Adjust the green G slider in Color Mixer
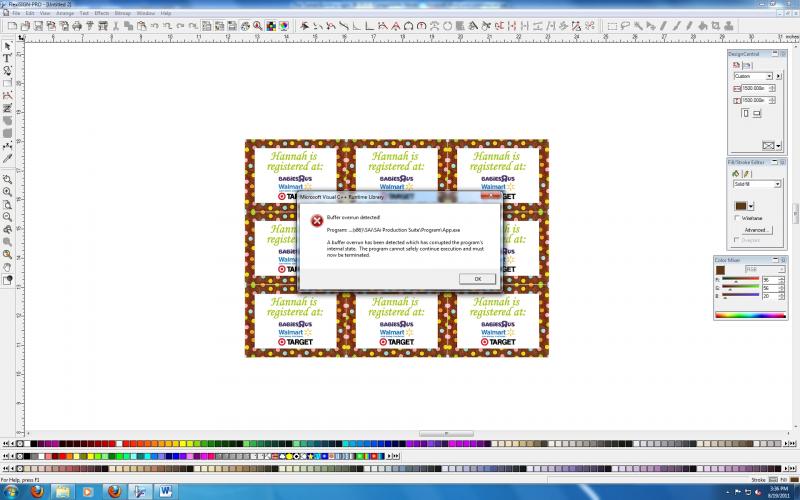 740,288
